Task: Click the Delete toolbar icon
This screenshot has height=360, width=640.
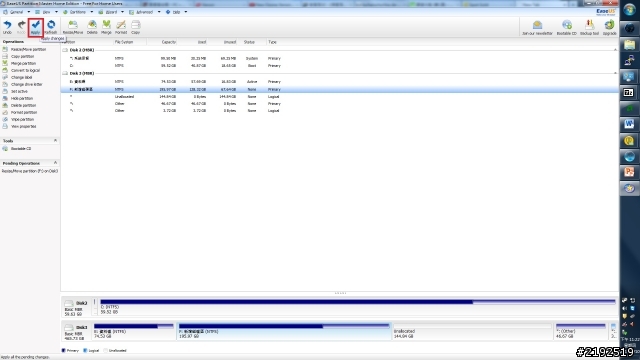Action: (92, 27)
